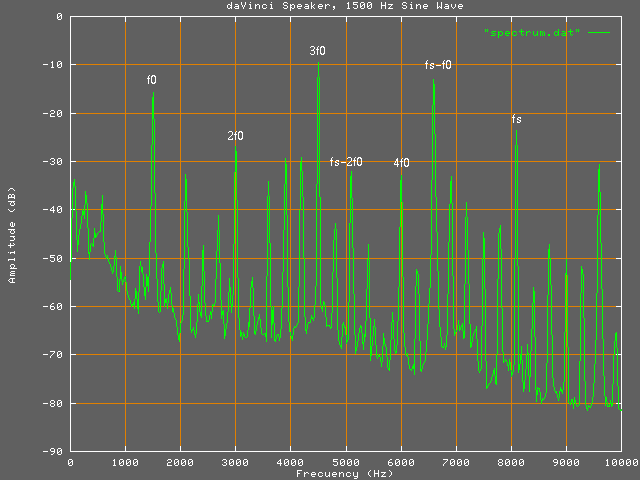Click the -50 y-axis tick label
The width and height of the screenshot is (640, 480).
(53, 258)
